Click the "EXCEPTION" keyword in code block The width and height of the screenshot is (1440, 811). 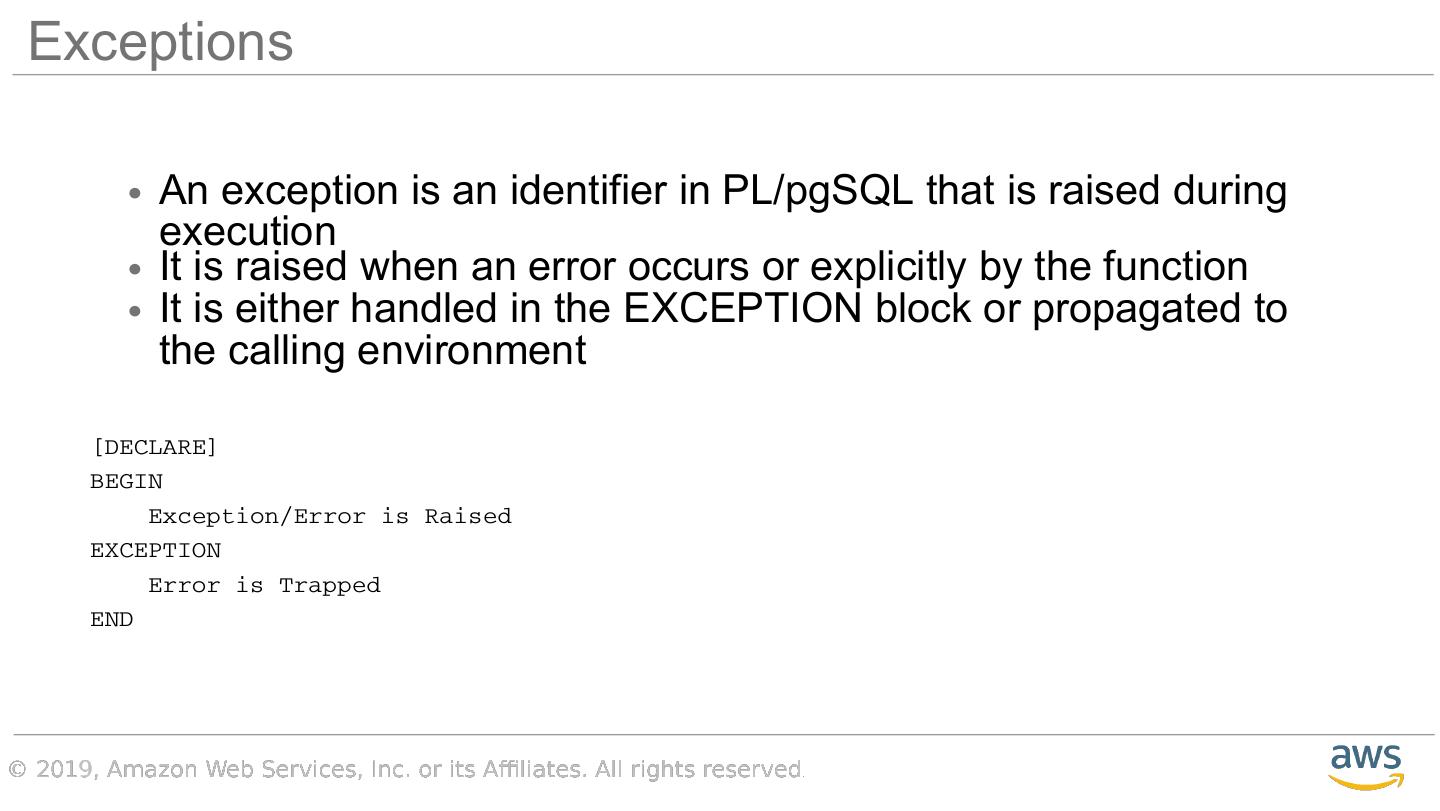155,551
